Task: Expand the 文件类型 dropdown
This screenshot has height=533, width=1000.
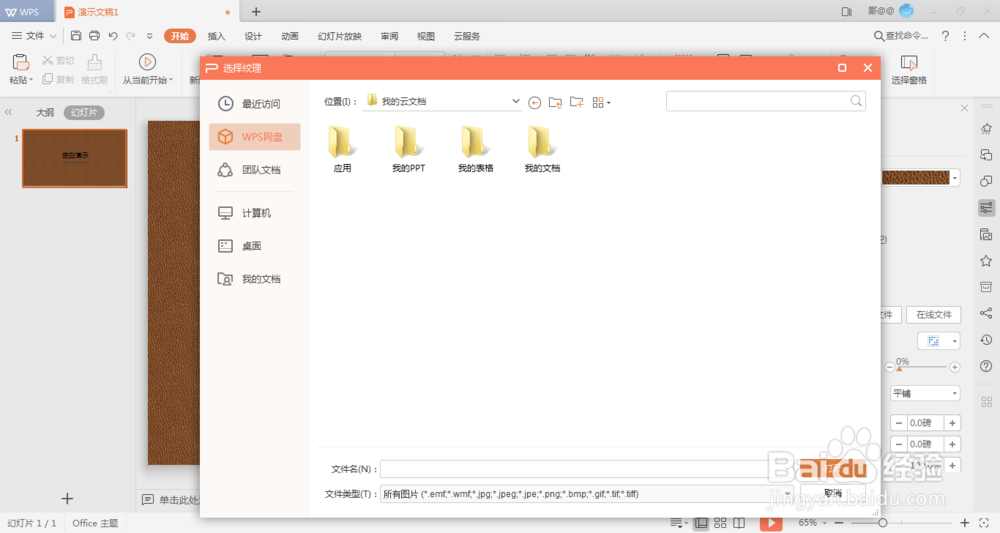Action: tap(788, 493)
